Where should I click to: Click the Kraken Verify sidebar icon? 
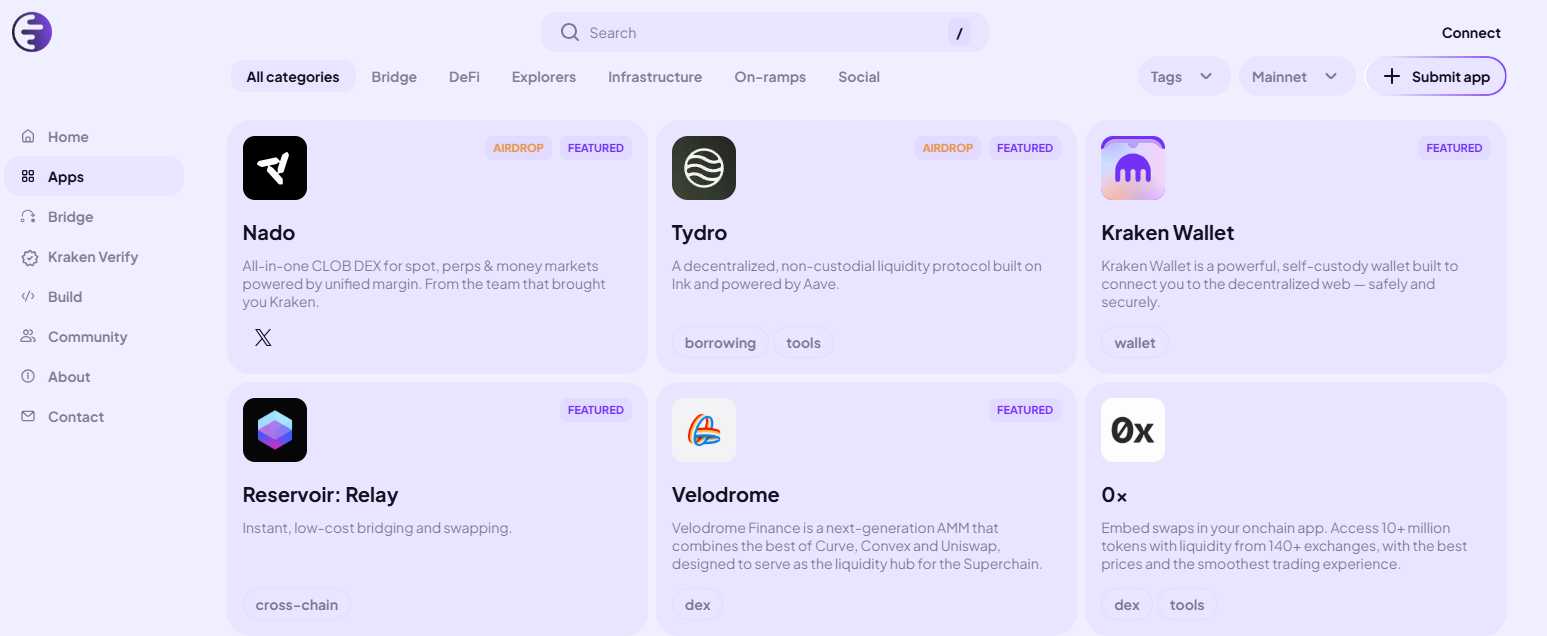tap(29, 256)
